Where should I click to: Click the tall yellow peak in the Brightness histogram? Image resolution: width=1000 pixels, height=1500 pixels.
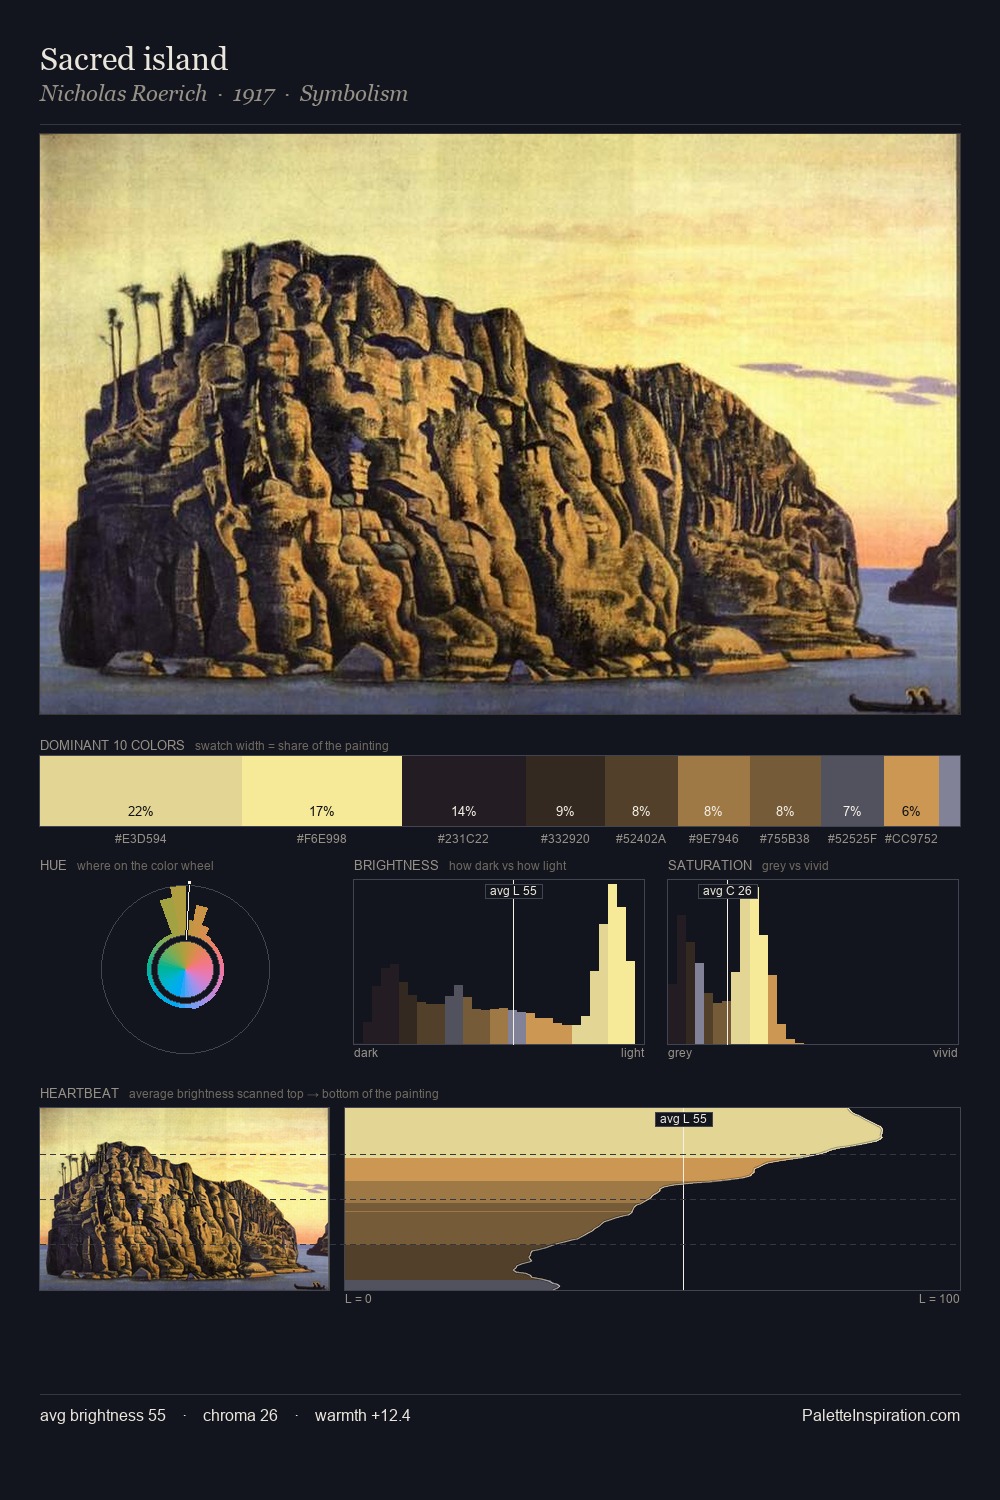[613, 965]
